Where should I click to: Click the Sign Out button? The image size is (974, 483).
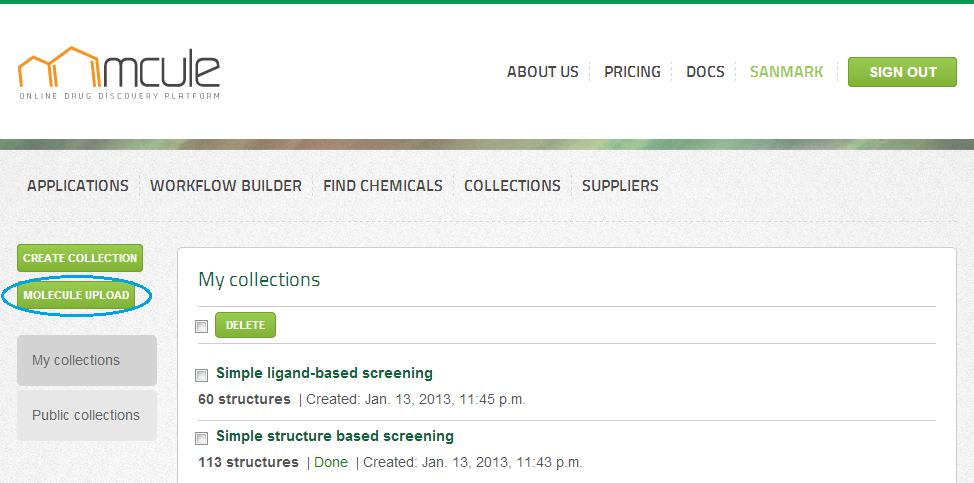[x=902, y=72]
